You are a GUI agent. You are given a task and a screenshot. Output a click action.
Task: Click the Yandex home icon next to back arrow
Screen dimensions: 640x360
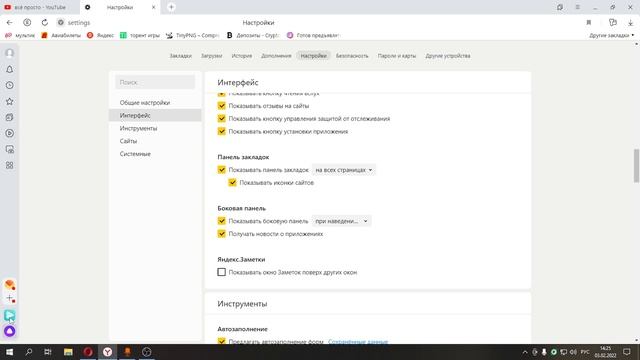27,22
